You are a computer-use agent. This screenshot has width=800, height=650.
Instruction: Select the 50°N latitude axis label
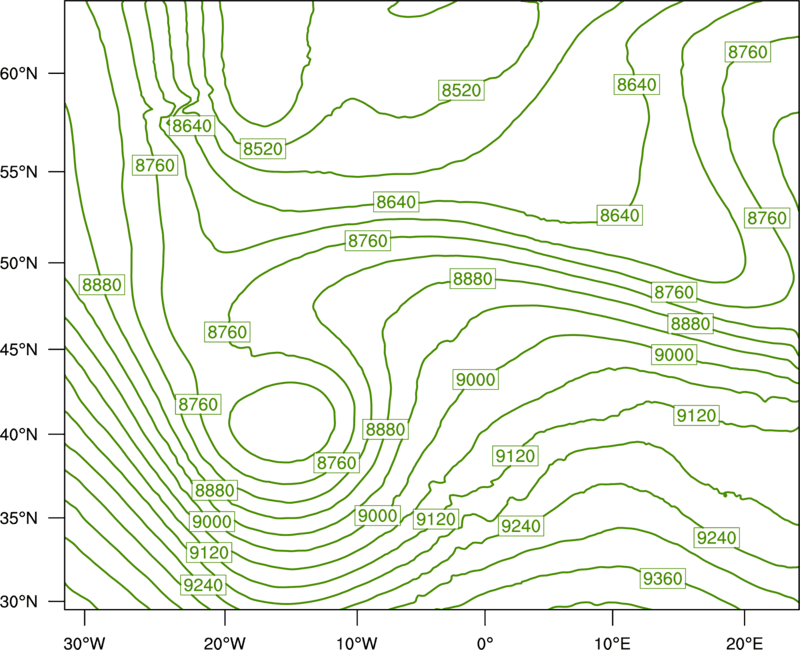point(19,263)
